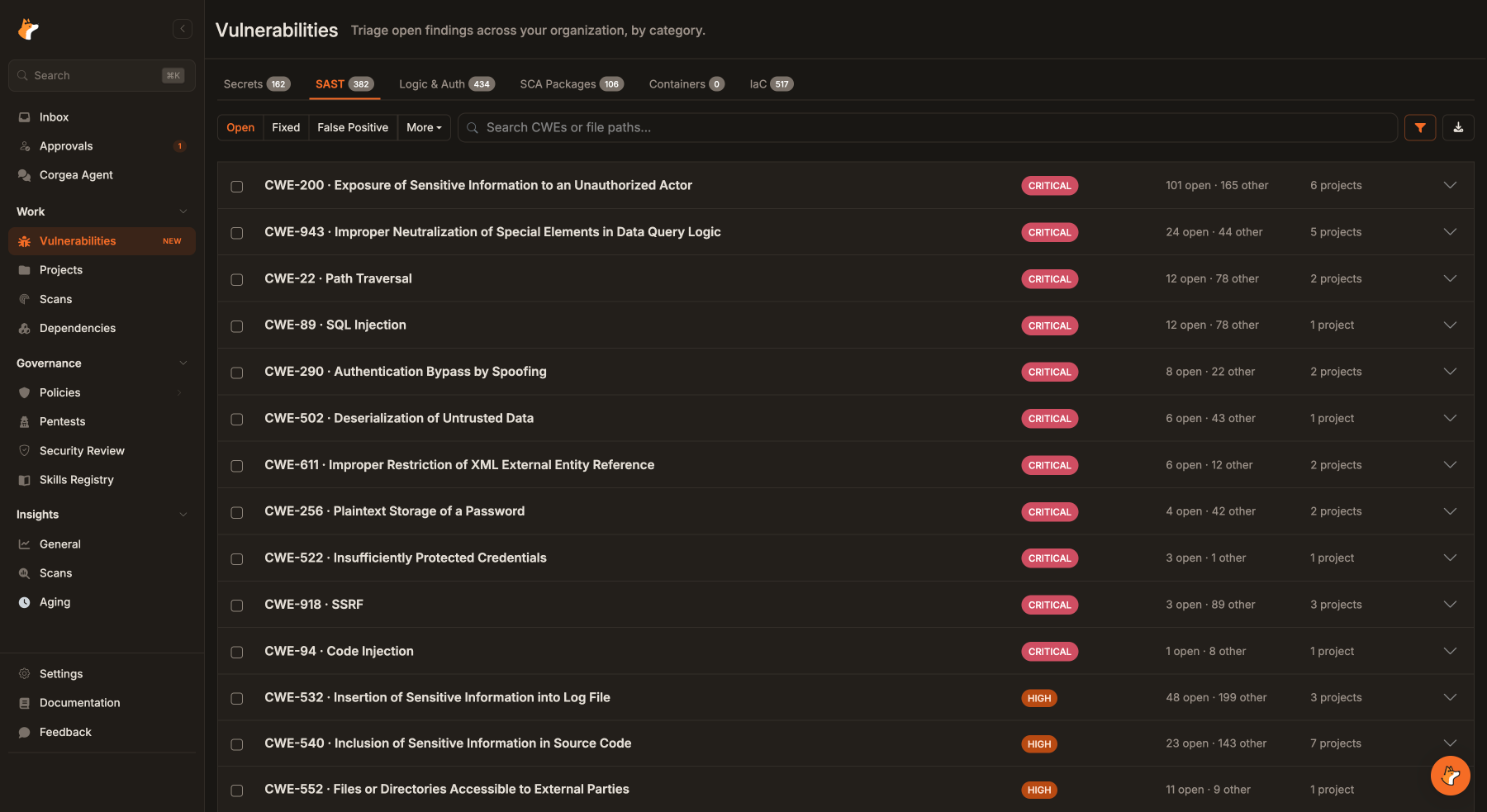Open the filter funnel button
Screen dimensions: 1487x812
click(1420, 127)
